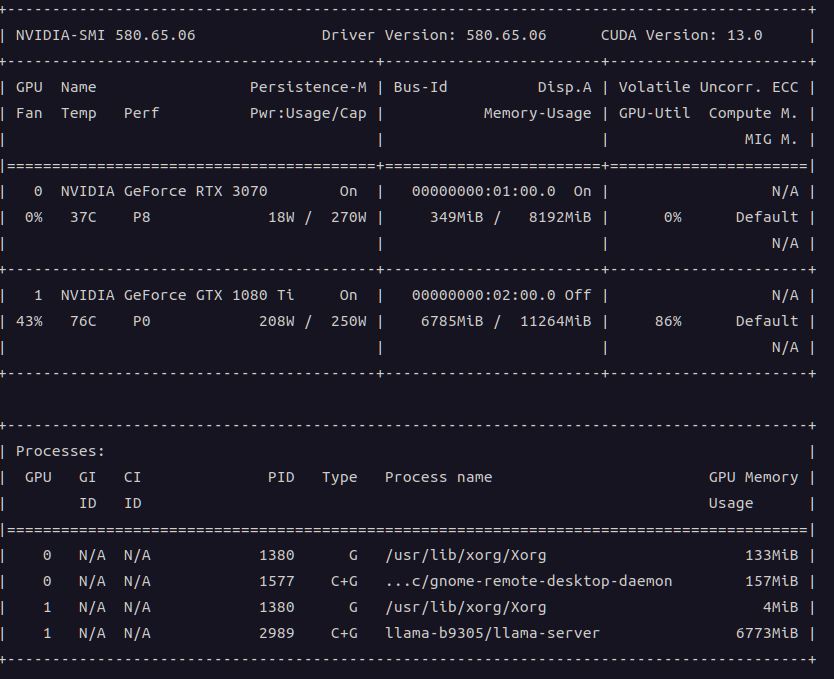Select bus id 00000000:01:00.0
This screenshot has width=834, height=679.
pos(483,191)
